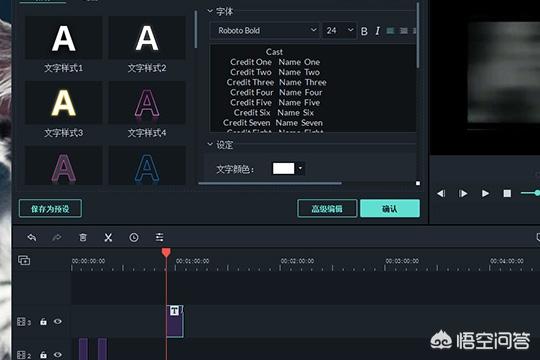The height and width of the screenshot is (360, 540).
Task: Stop the preview playback
Action: pyautogui.click(x=507, y=194)
